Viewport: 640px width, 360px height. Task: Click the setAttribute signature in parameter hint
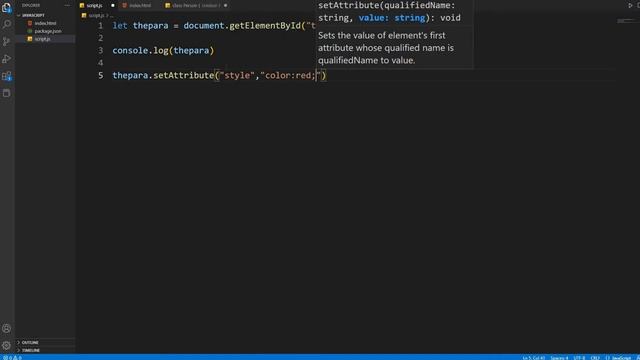(389, 11)
